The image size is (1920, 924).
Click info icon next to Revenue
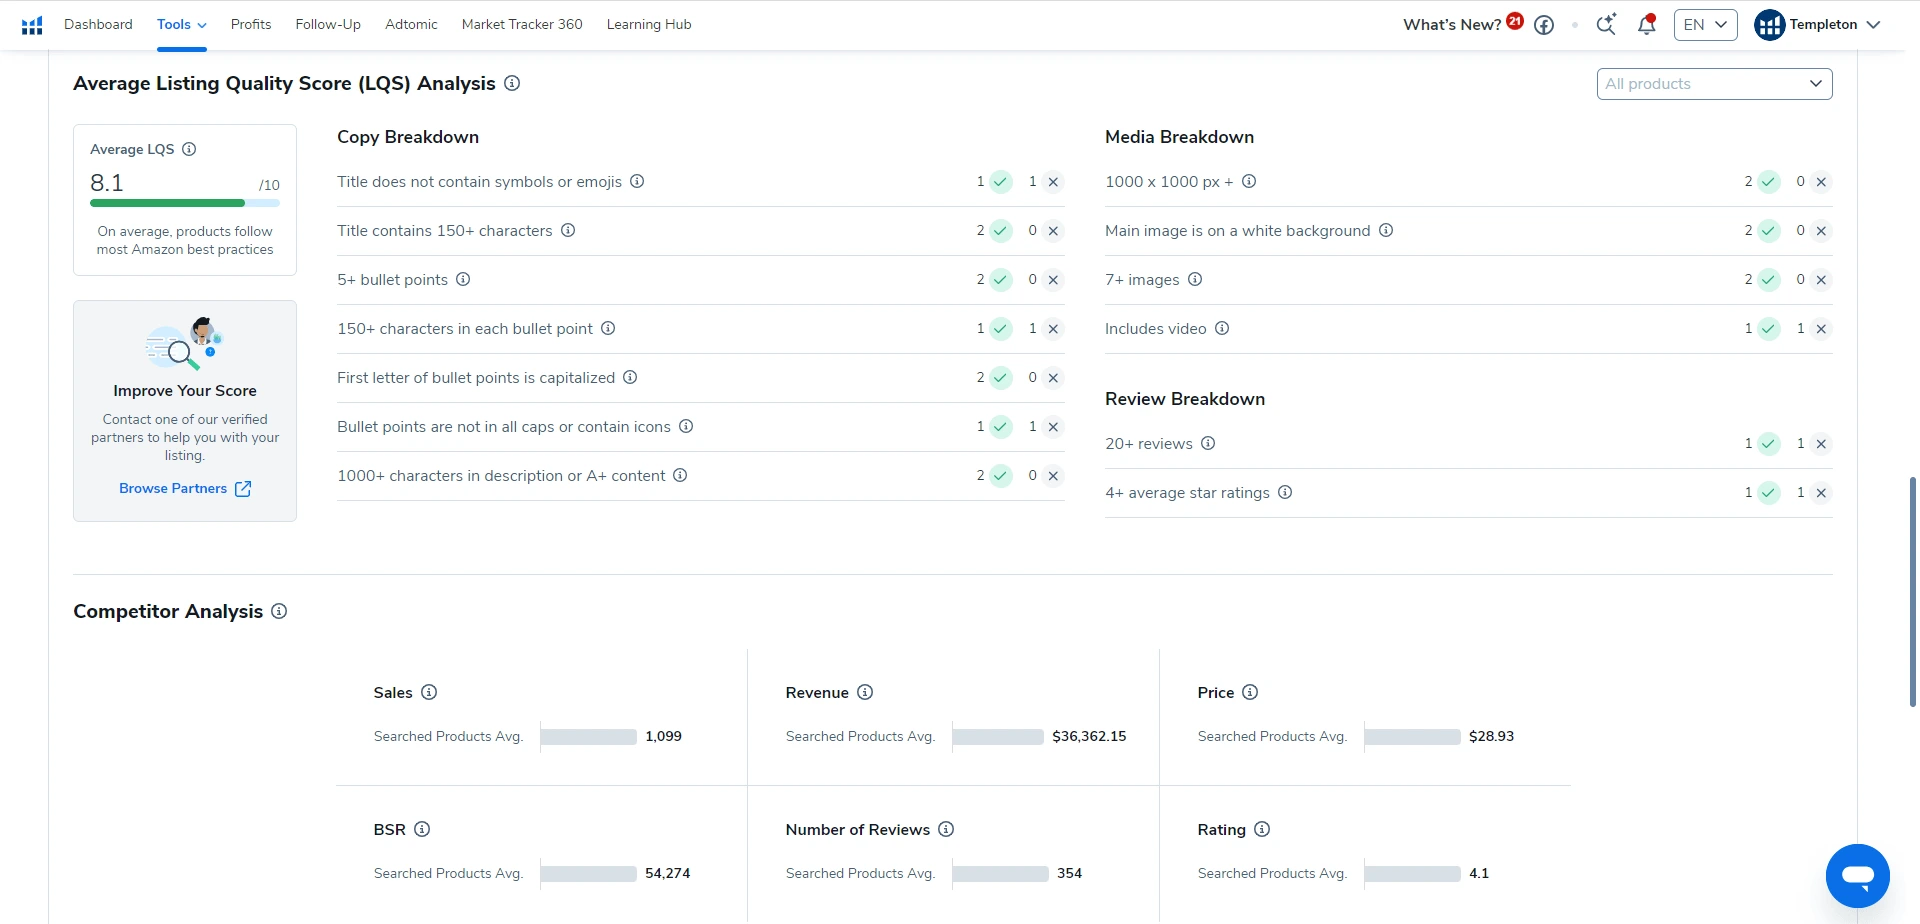[x=865, y=692]
